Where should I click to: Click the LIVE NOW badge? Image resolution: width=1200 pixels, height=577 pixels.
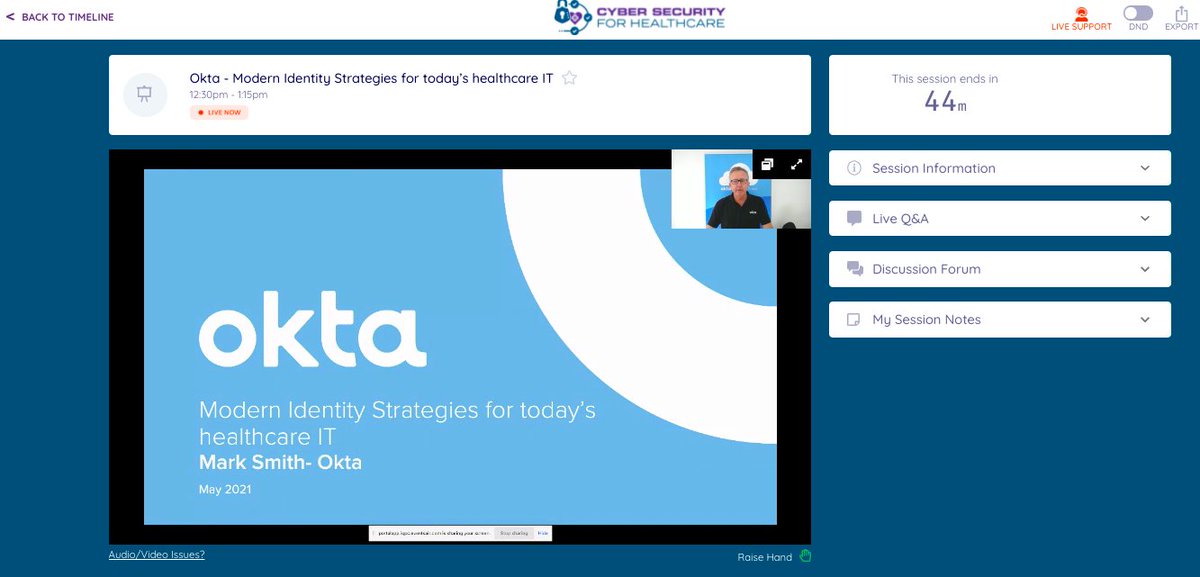coord(219,112)
